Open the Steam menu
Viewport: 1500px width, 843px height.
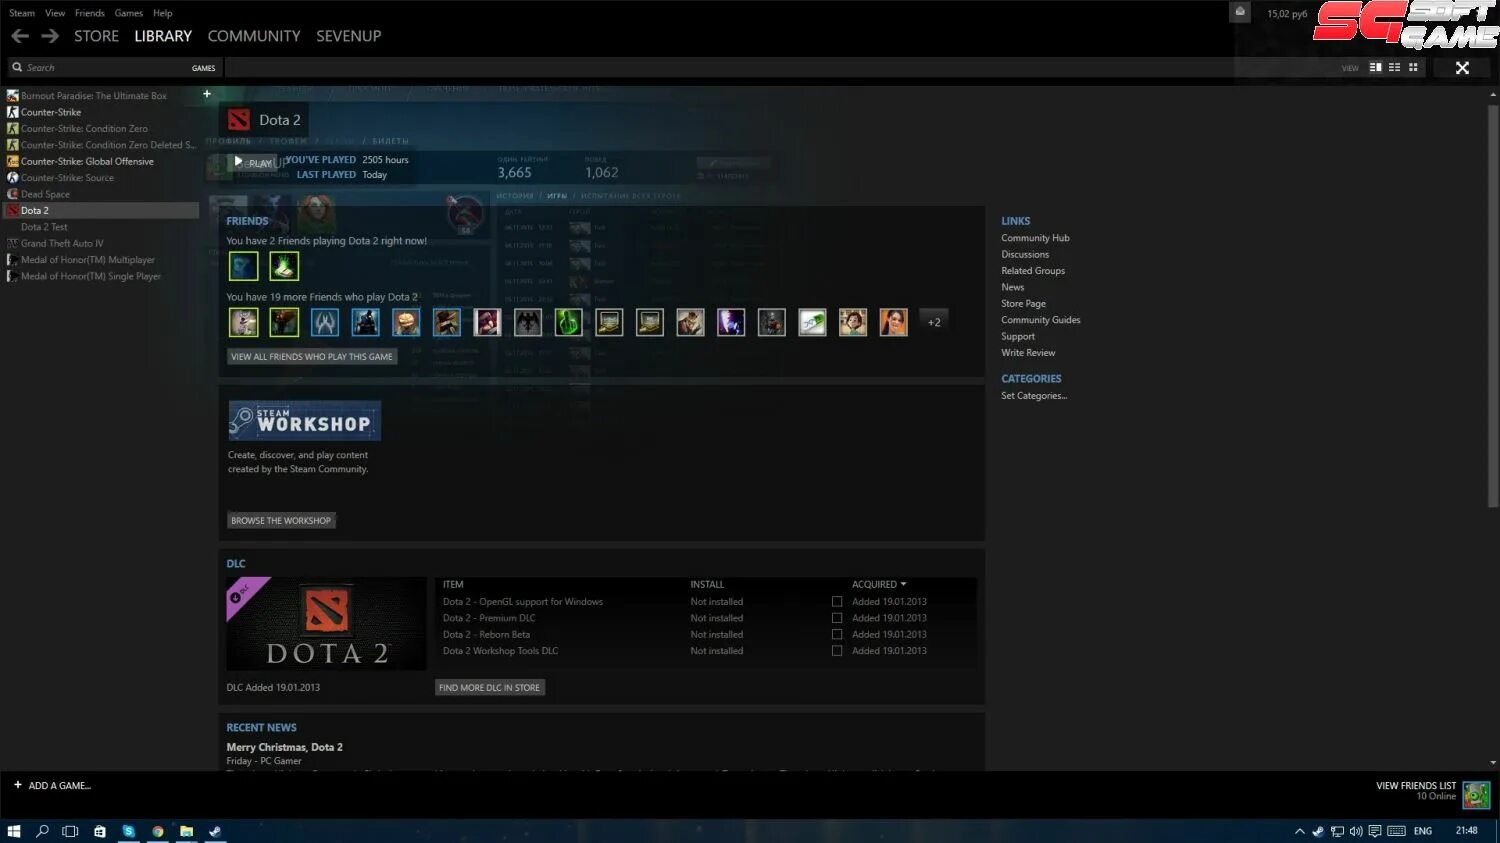(x=22, y=13)
